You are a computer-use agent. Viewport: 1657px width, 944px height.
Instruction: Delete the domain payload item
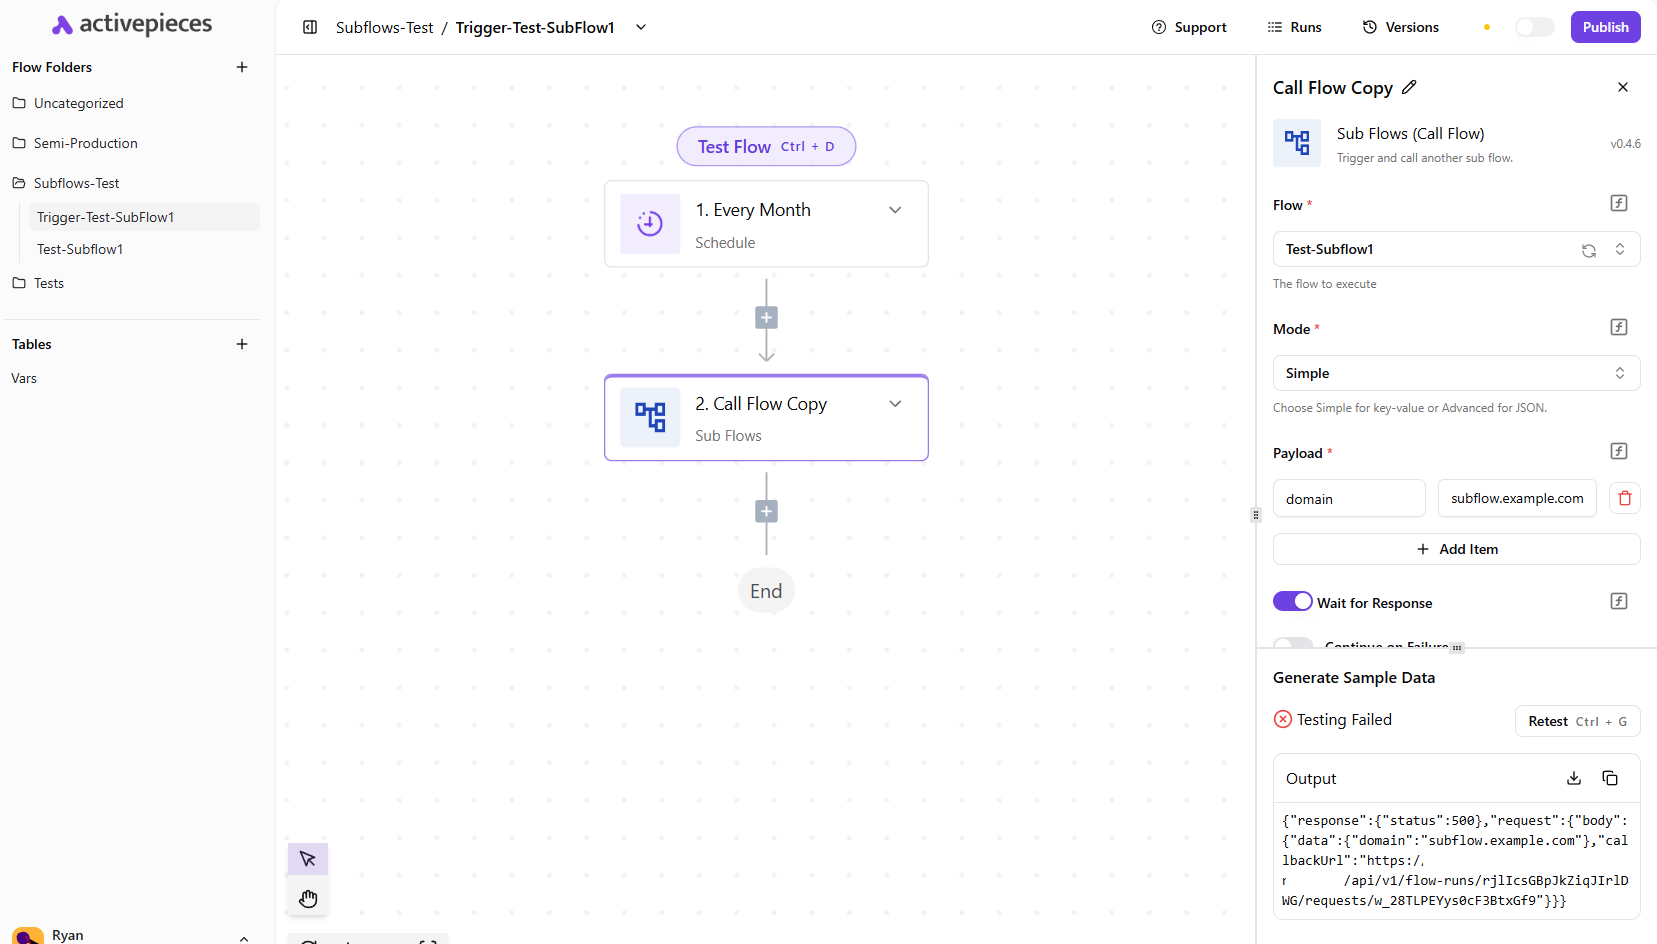click(1624, 498)
